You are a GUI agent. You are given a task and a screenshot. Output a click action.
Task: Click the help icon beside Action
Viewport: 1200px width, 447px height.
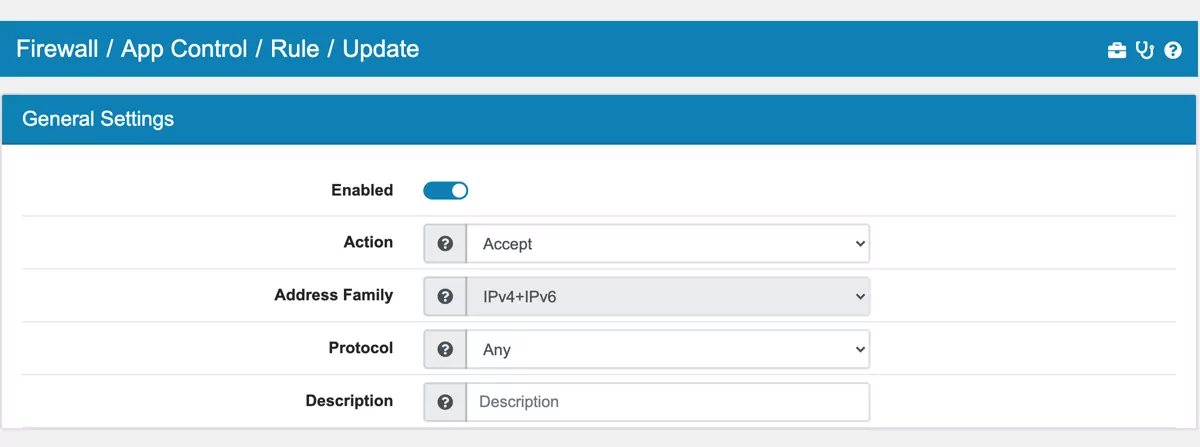[446, 243]
